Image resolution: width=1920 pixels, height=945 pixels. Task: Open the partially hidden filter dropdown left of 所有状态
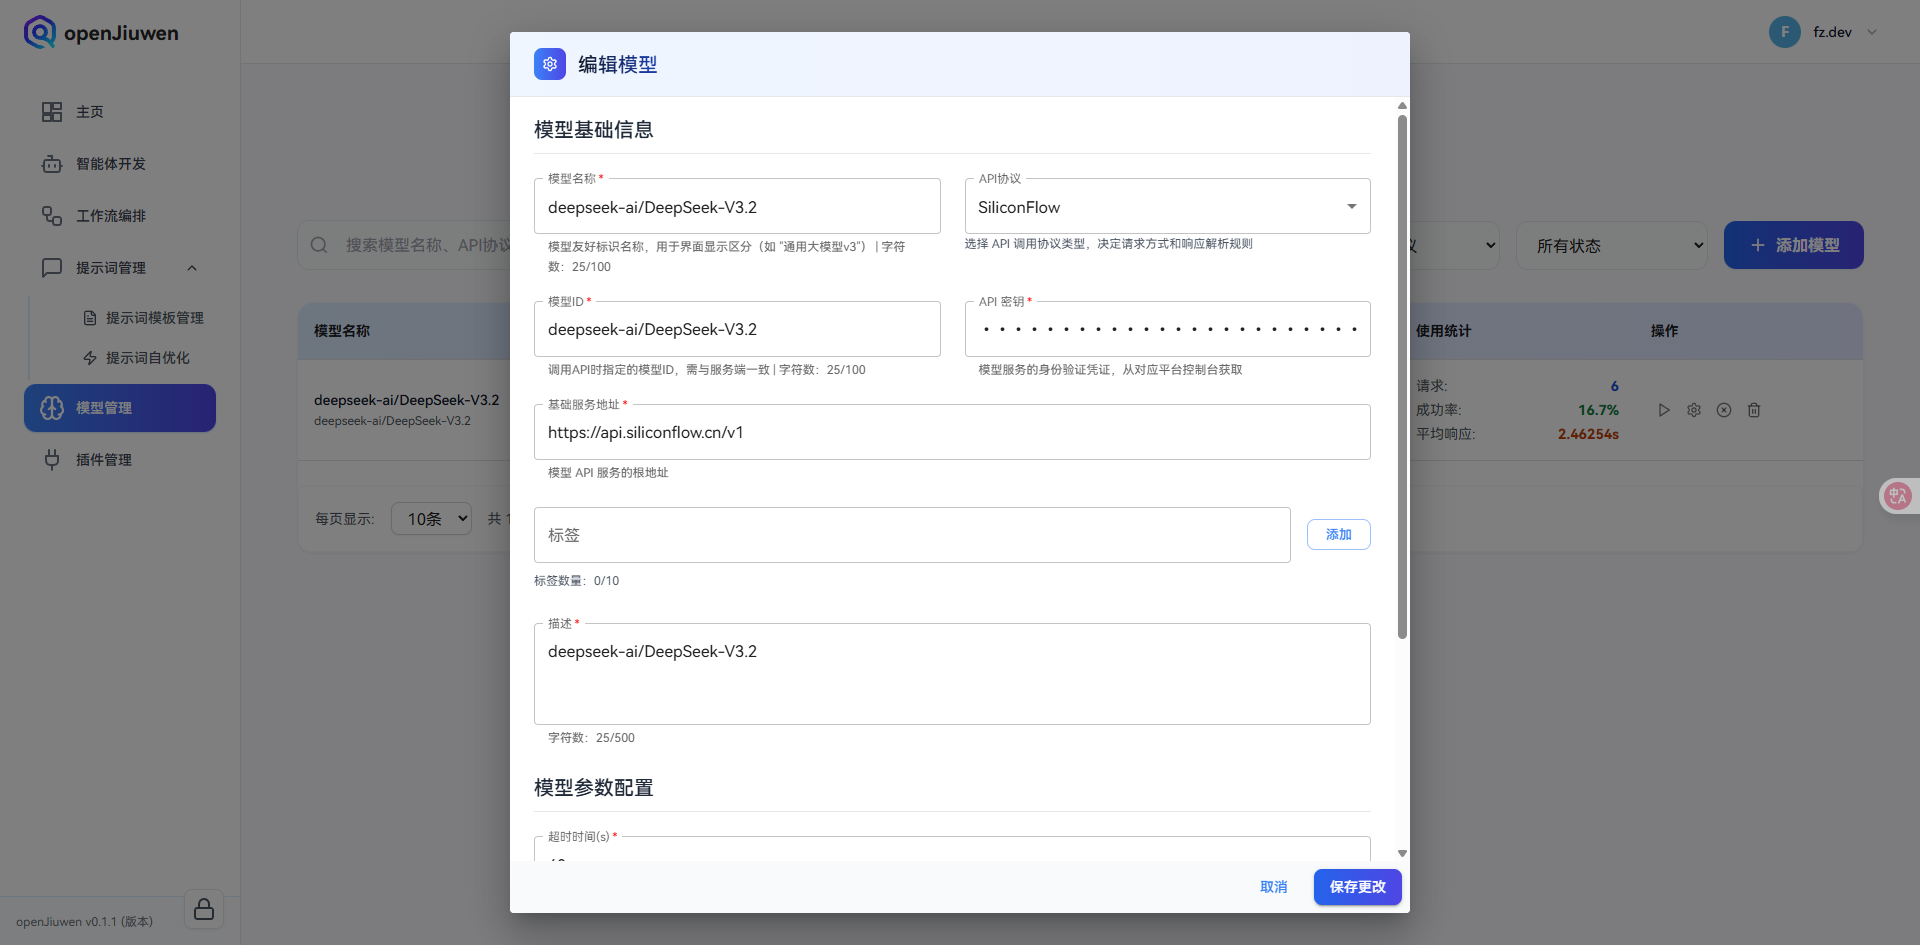click(1455, 245)
